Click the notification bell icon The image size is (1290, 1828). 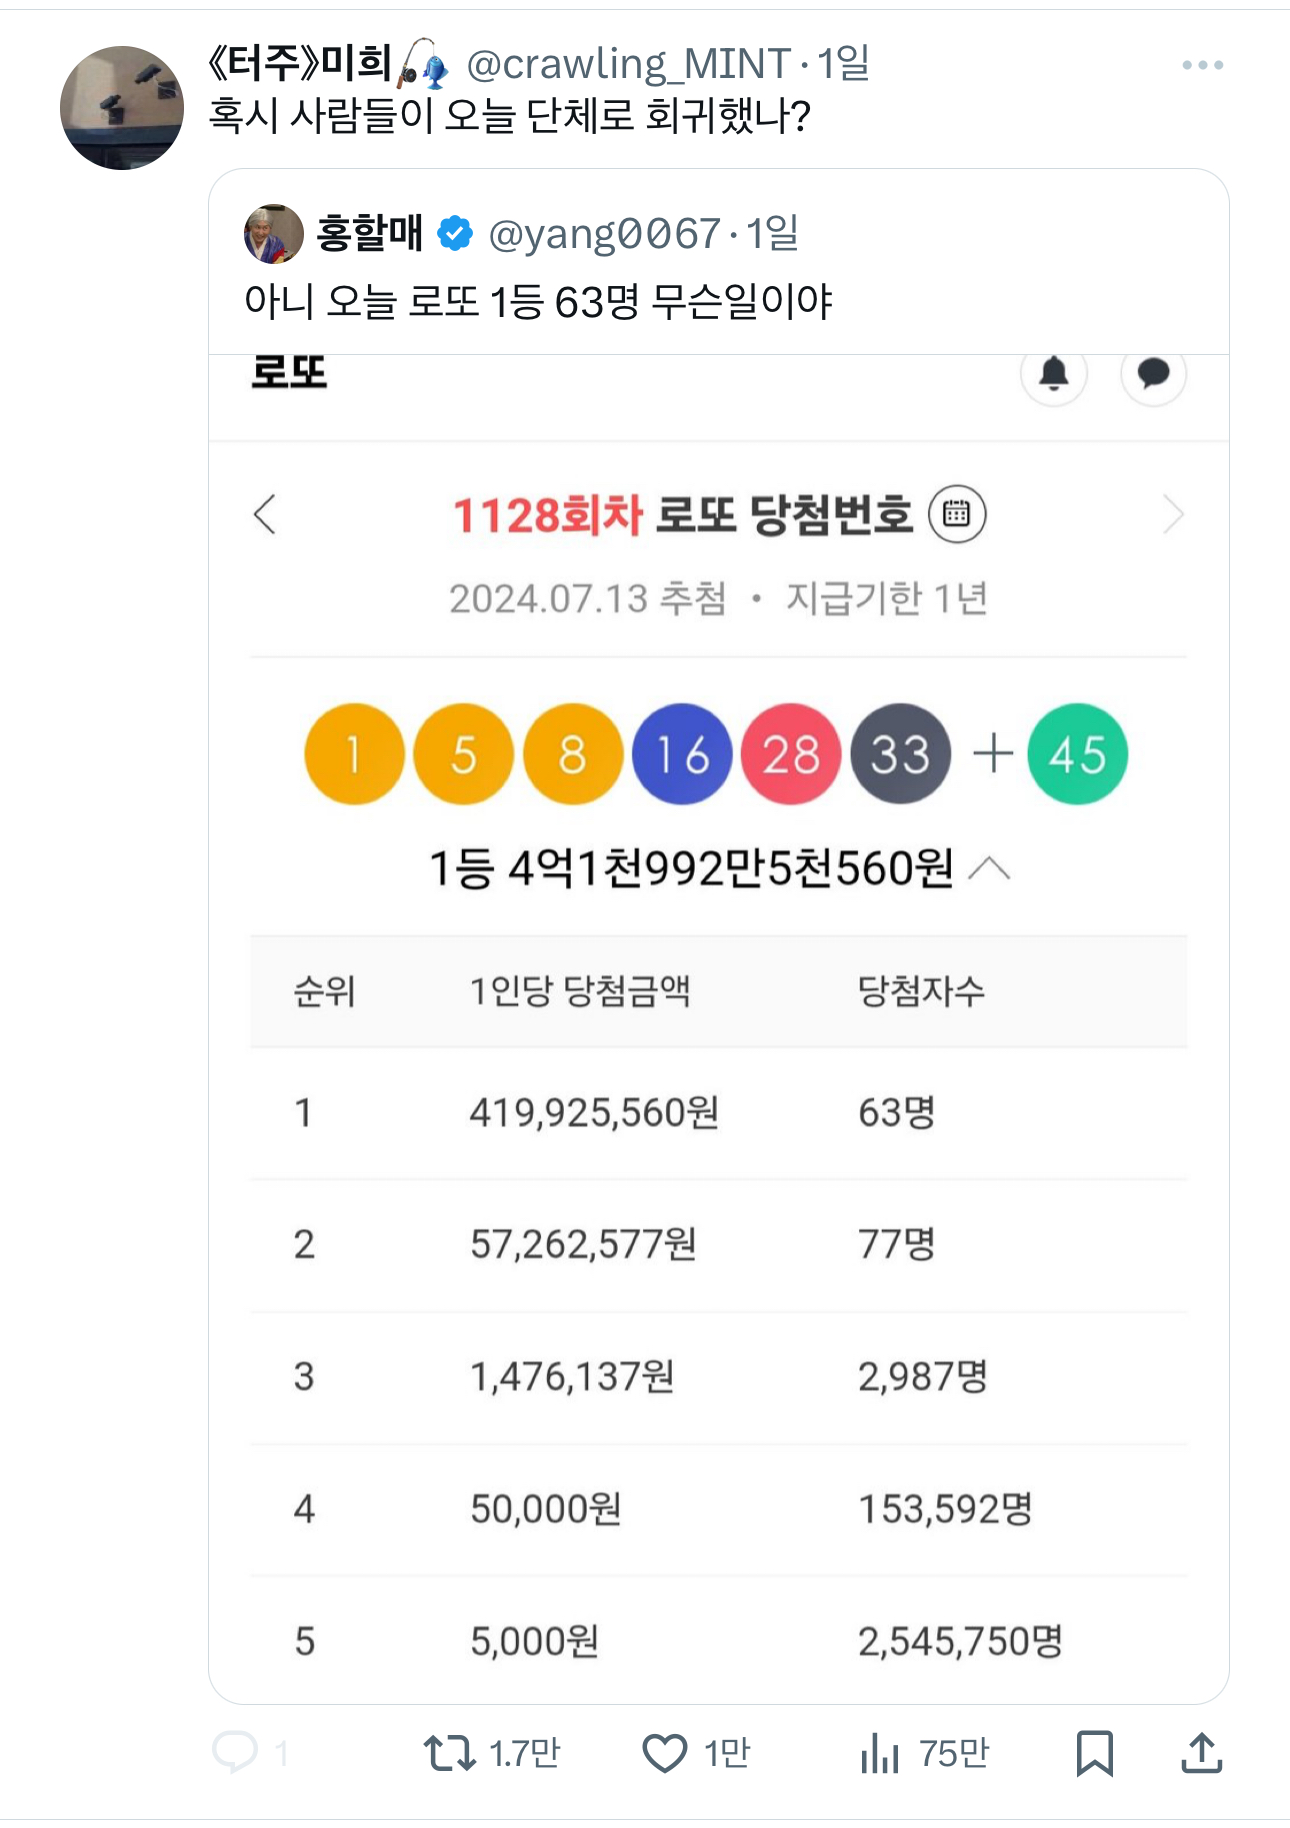tap(1054, 374)
